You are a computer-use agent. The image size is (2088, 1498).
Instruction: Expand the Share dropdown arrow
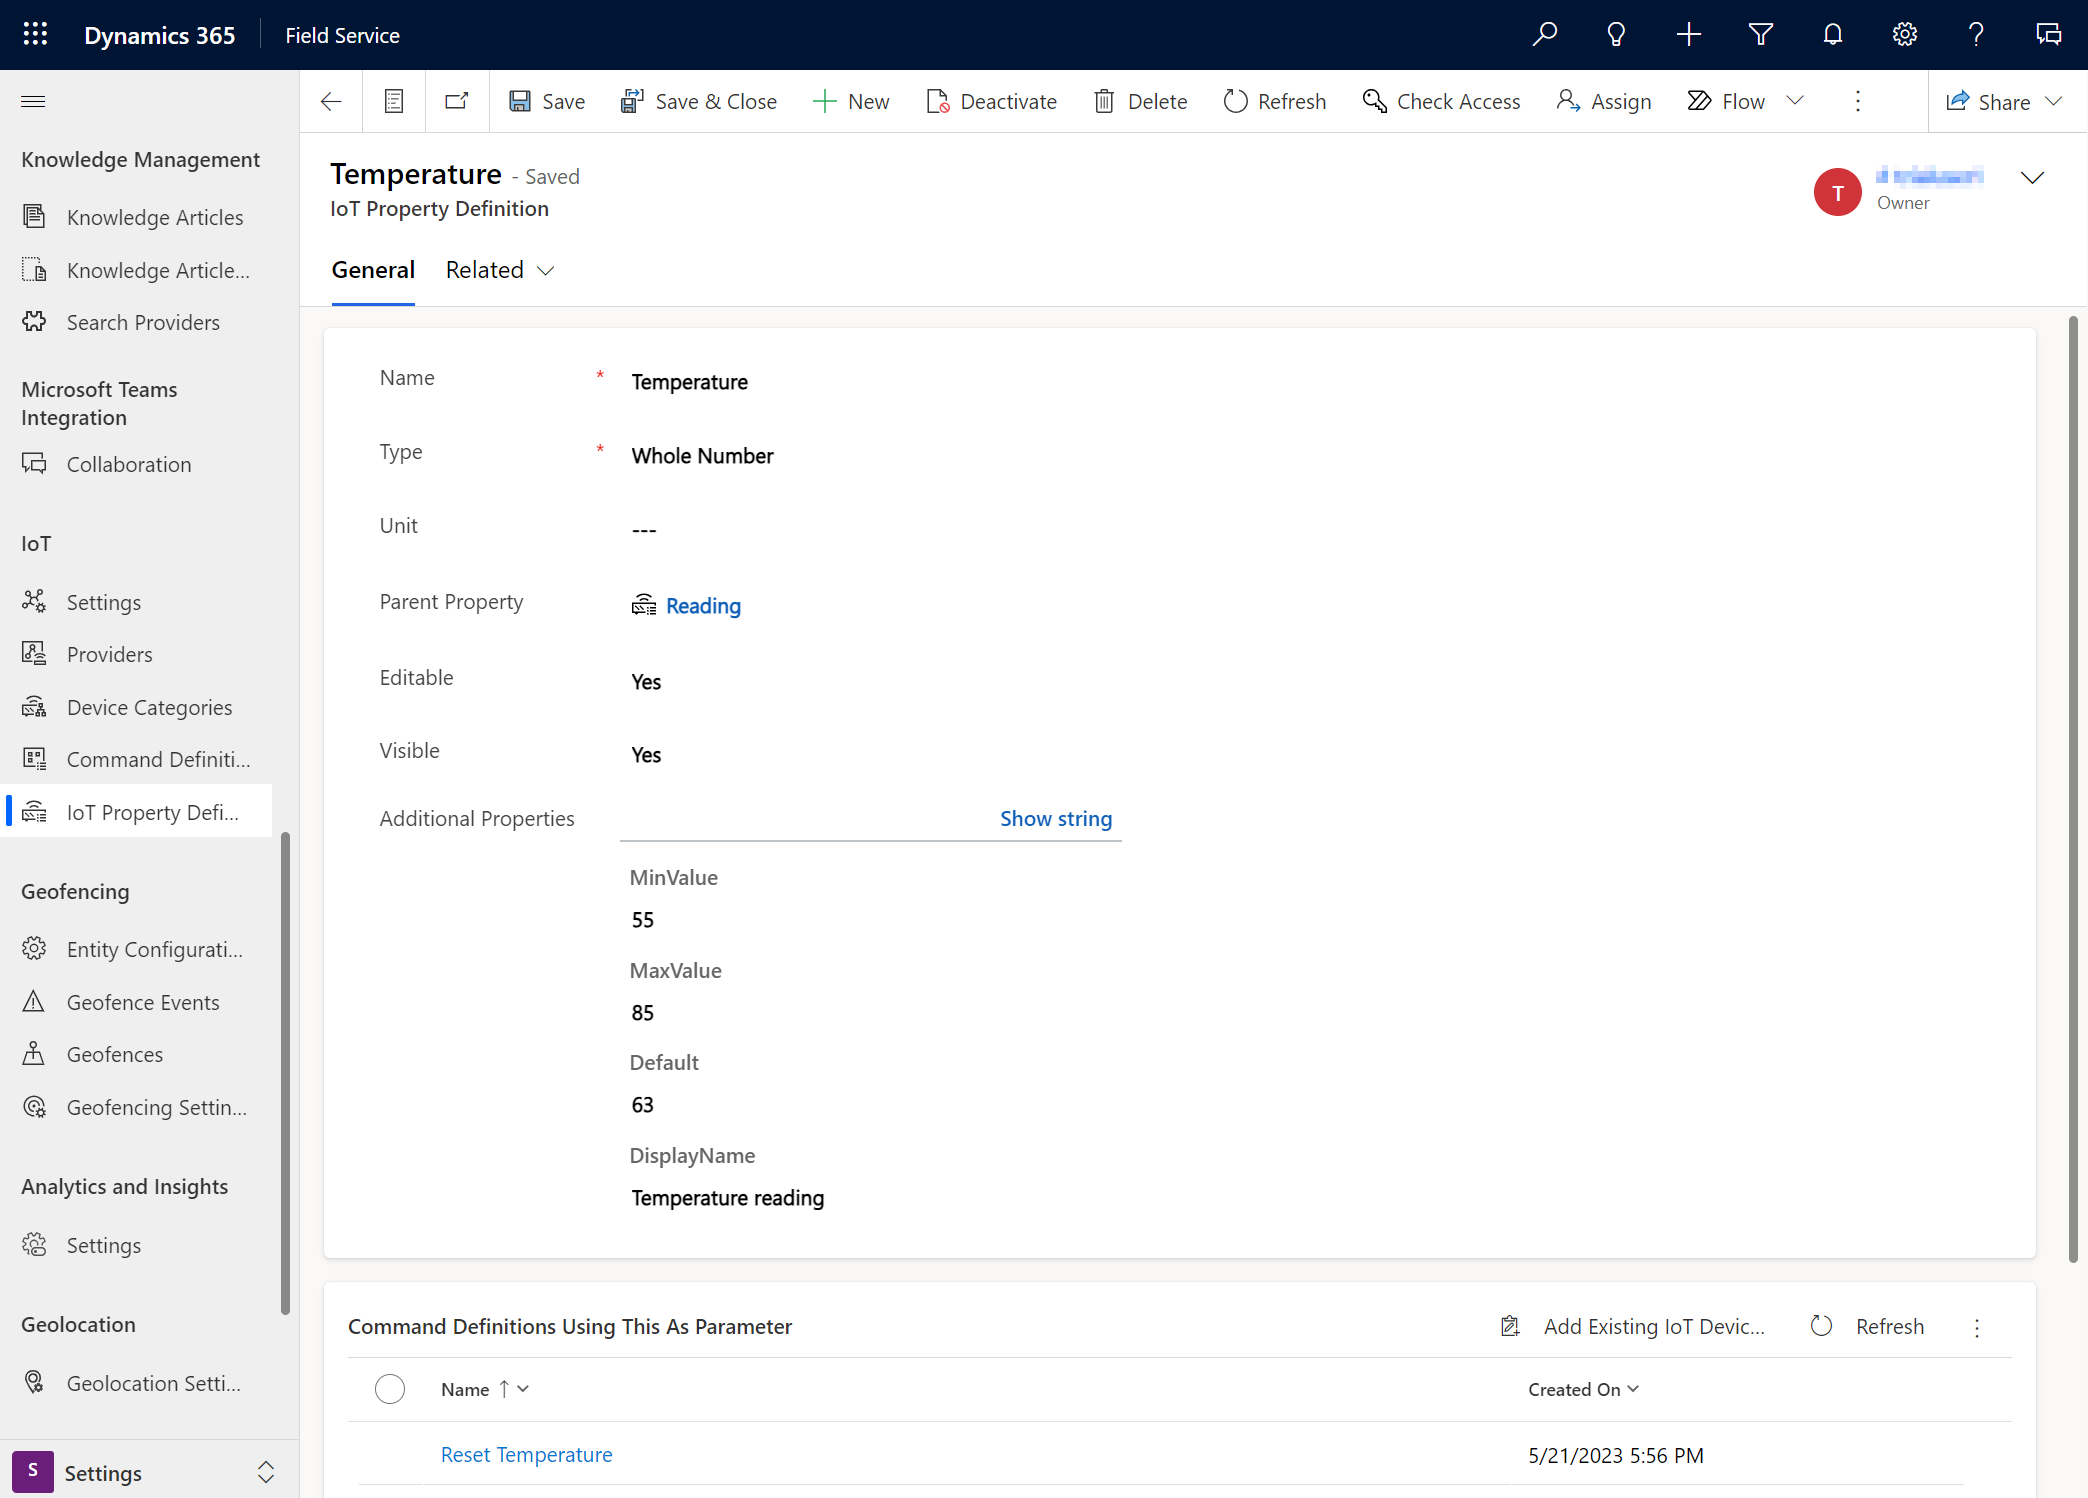pos(2057,101)
